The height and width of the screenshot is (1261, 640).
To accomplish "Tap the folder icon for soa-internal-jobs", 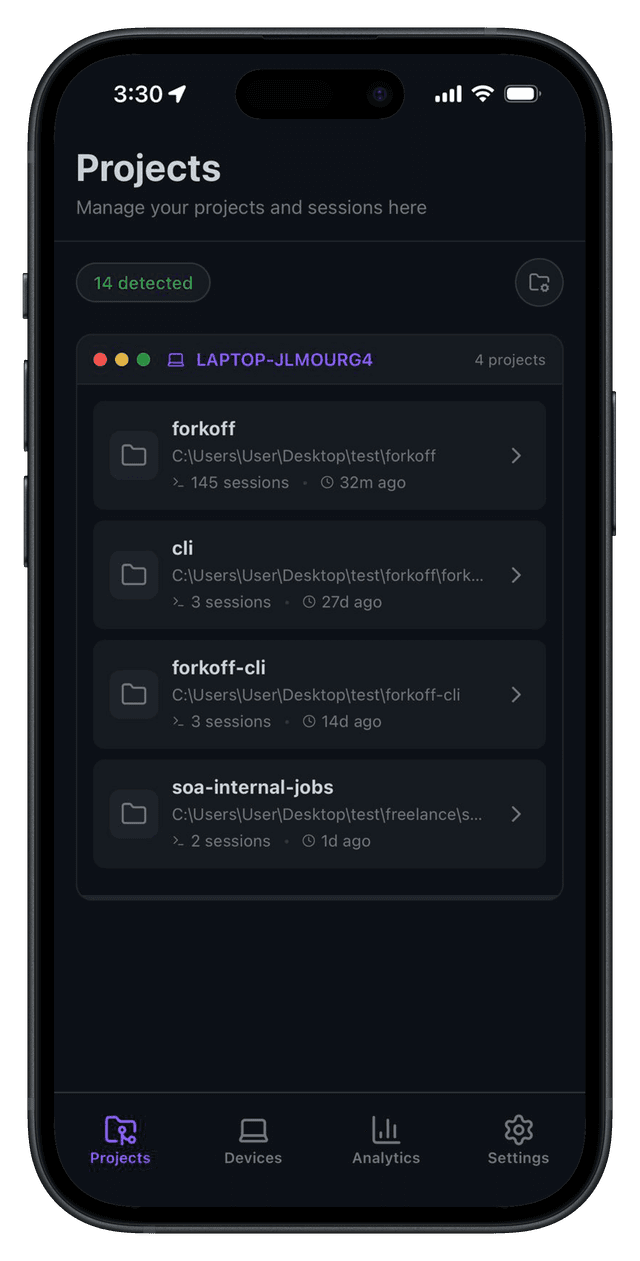I will 134,814.
